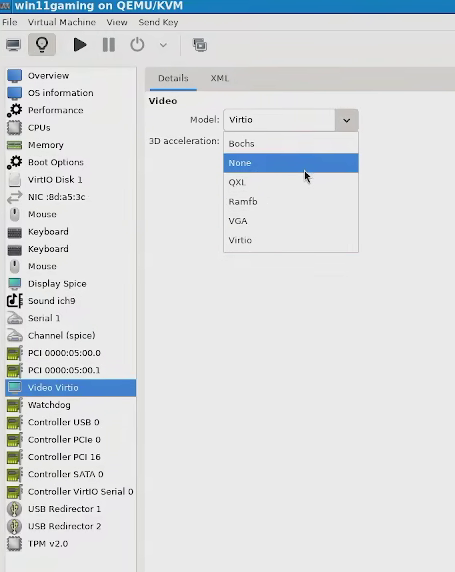
Task: Click the Boot Options gear icon
Action: [x=15, y=162]
